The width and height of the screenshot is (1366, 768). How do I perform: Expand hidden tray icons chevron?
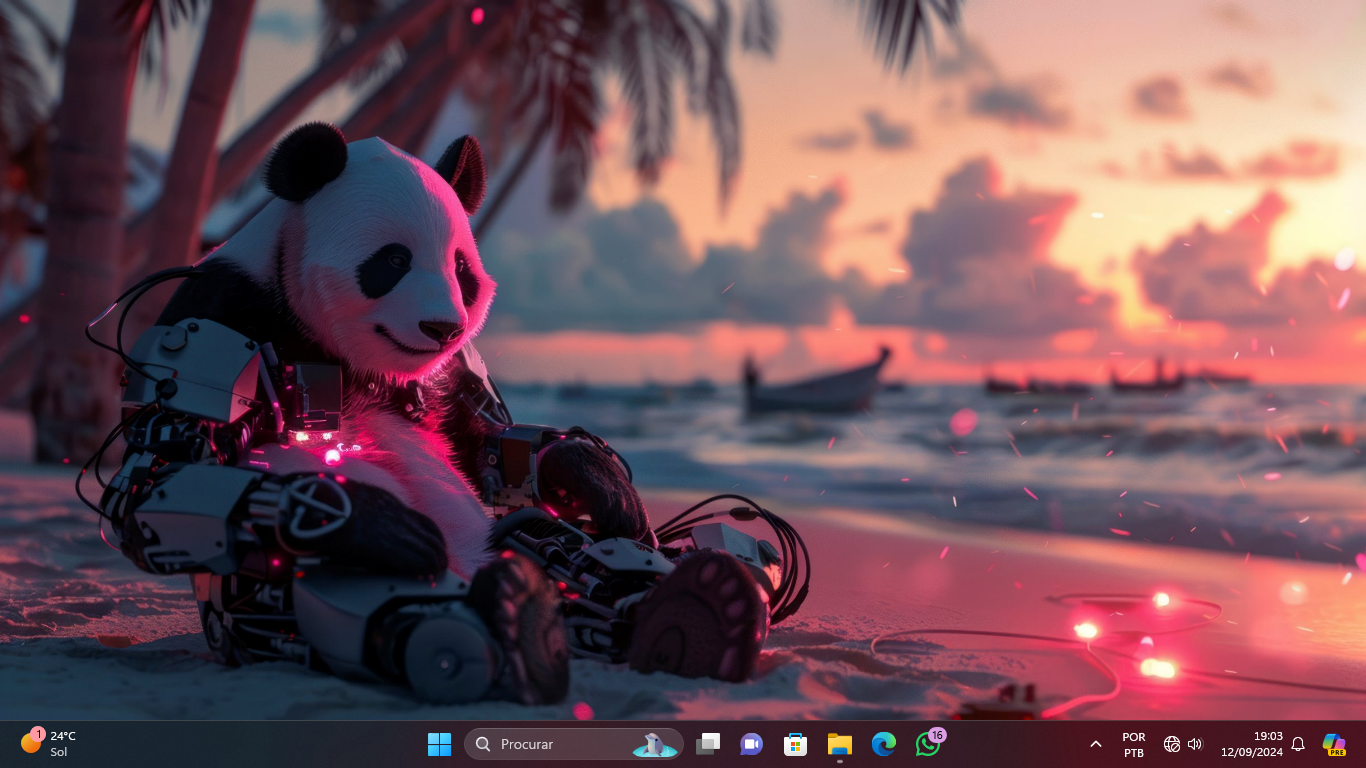coord(1096,744)
